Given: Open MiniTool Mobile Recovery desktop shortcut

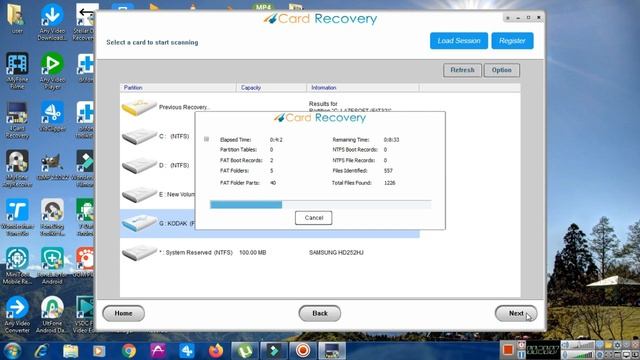Looking at the screenshot, I should pos(17,266).
